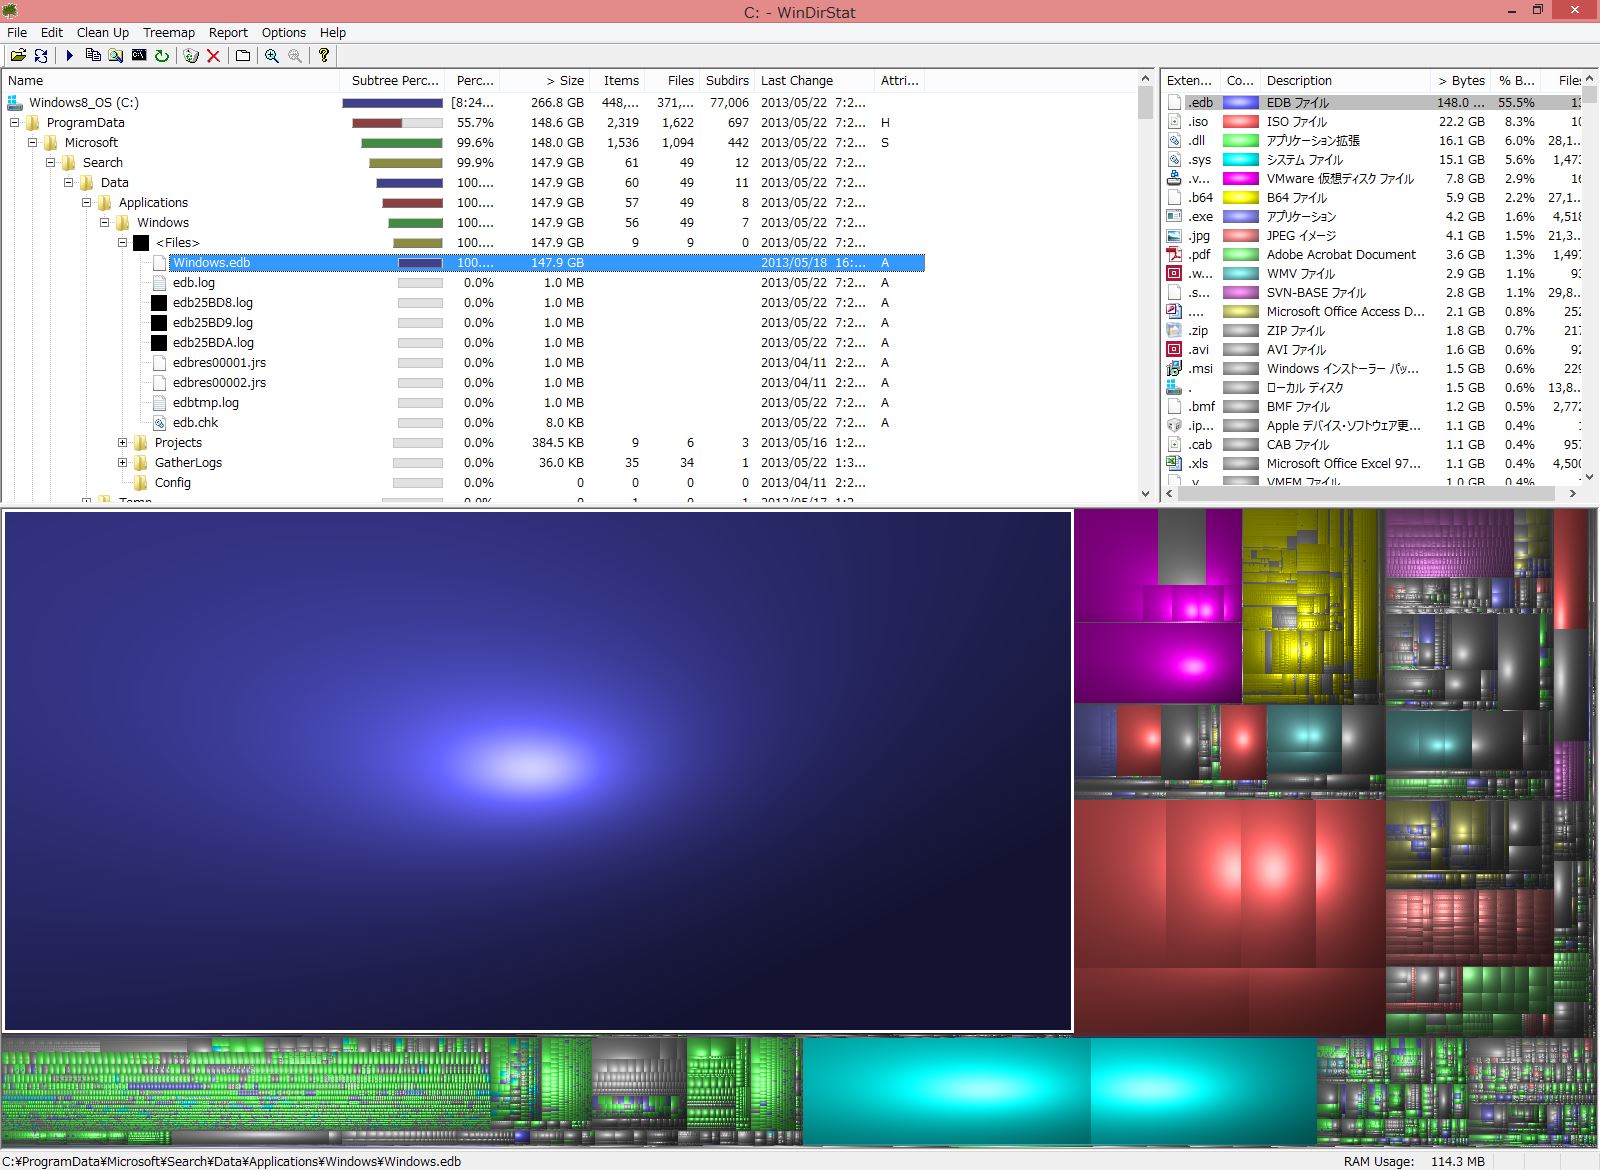Viewport: 1600px width, 1170px height.
Task: Select the Adobe Acrobat Document row
Action: point(1374,254)
